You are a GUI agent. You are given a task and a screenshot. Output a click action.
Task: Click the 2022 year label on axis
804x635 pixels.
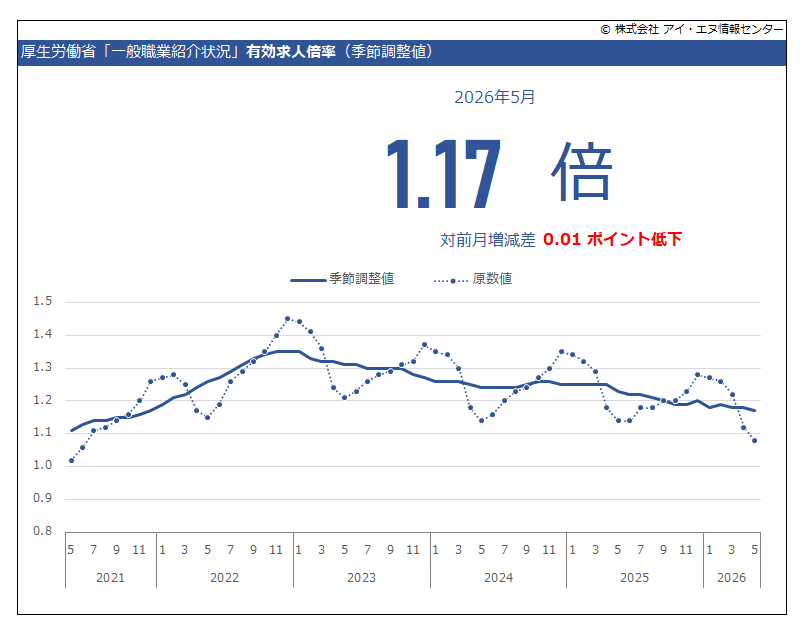[x=225, y=578]
